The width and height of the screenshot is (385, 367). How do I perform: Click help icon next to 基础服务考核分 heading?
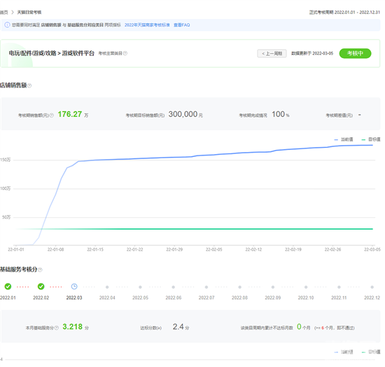tap(40, 269)
